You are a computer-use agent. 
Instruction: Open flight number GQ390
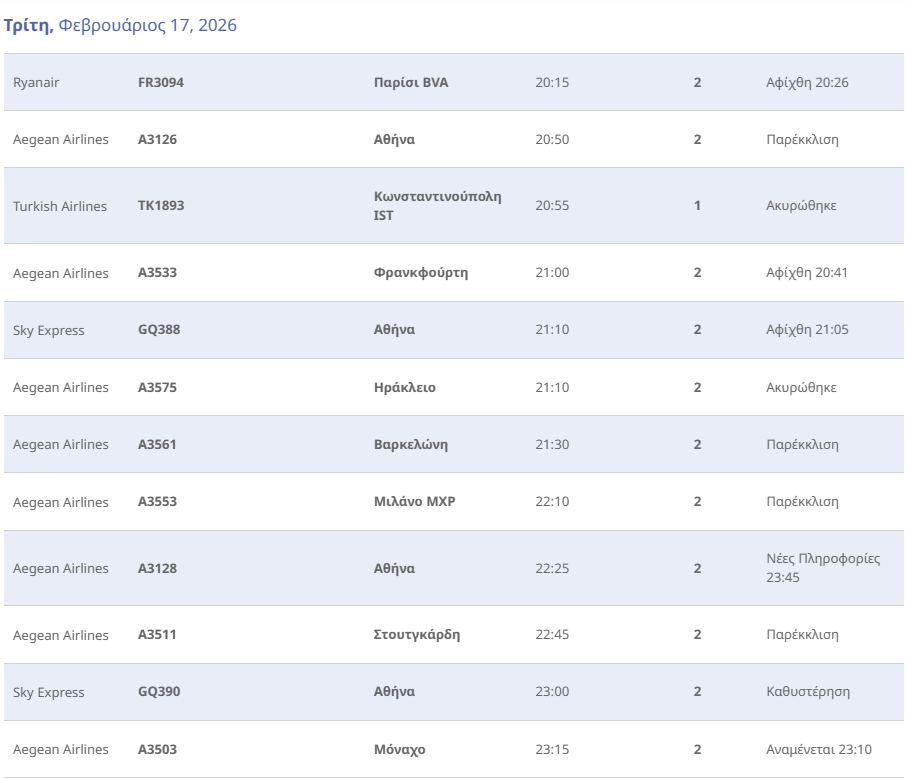(159, 692)
